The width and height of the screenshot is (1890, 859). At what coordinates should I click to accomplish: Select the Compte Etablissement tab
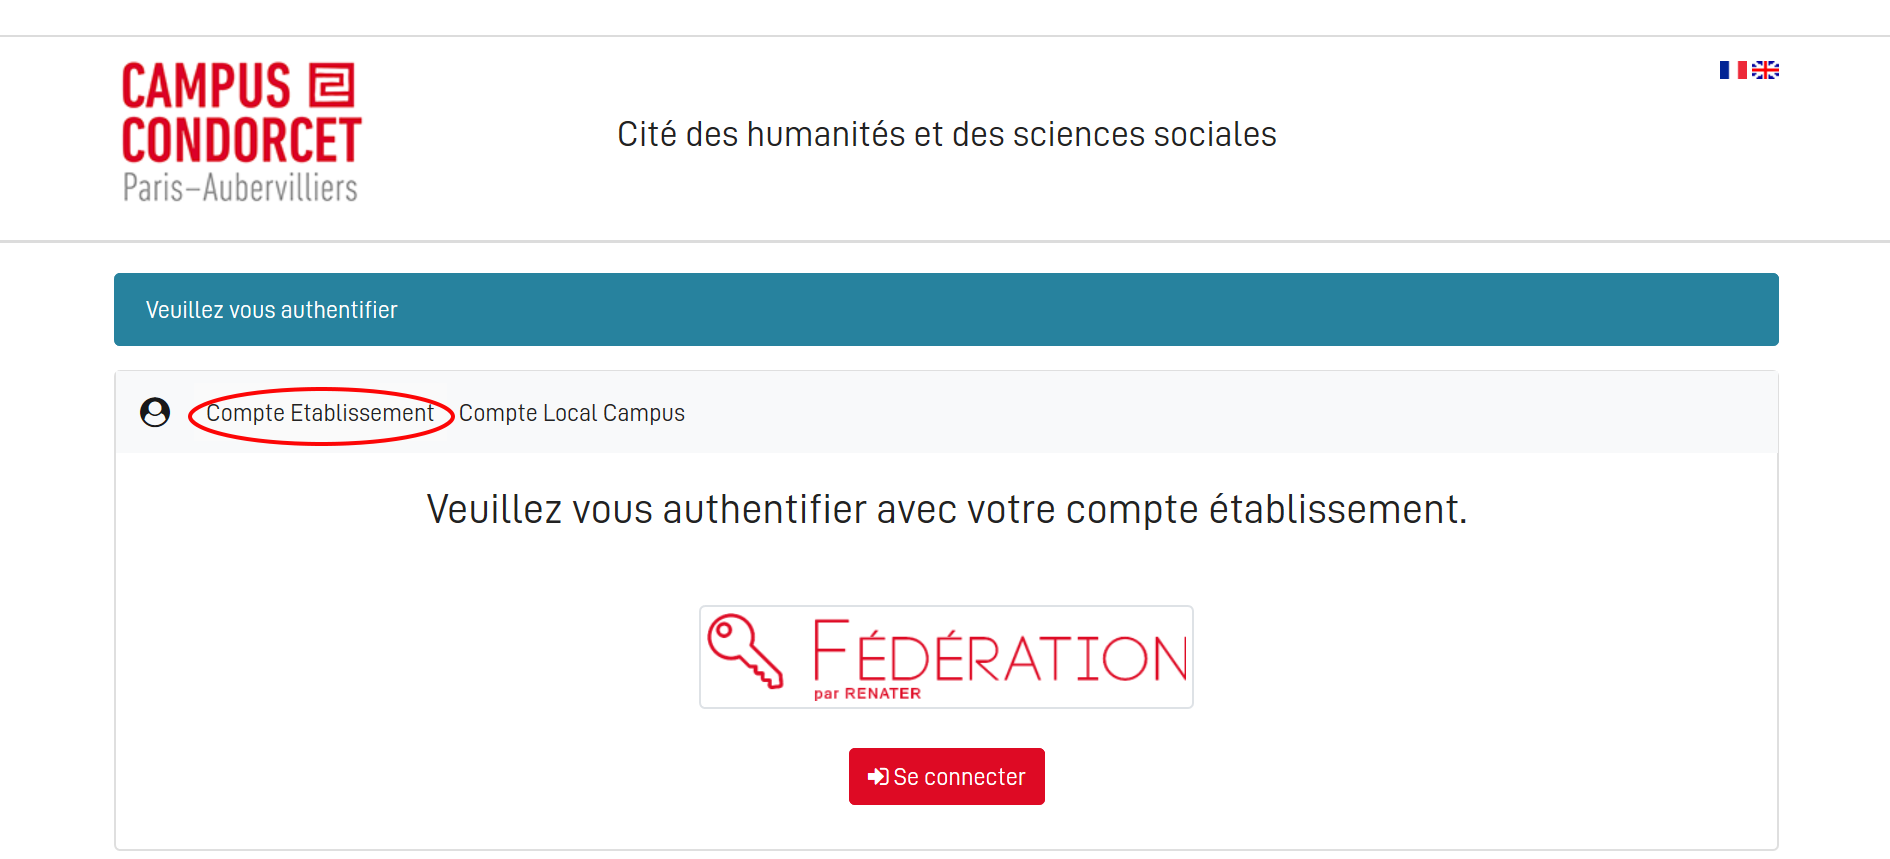coord(320,413)
